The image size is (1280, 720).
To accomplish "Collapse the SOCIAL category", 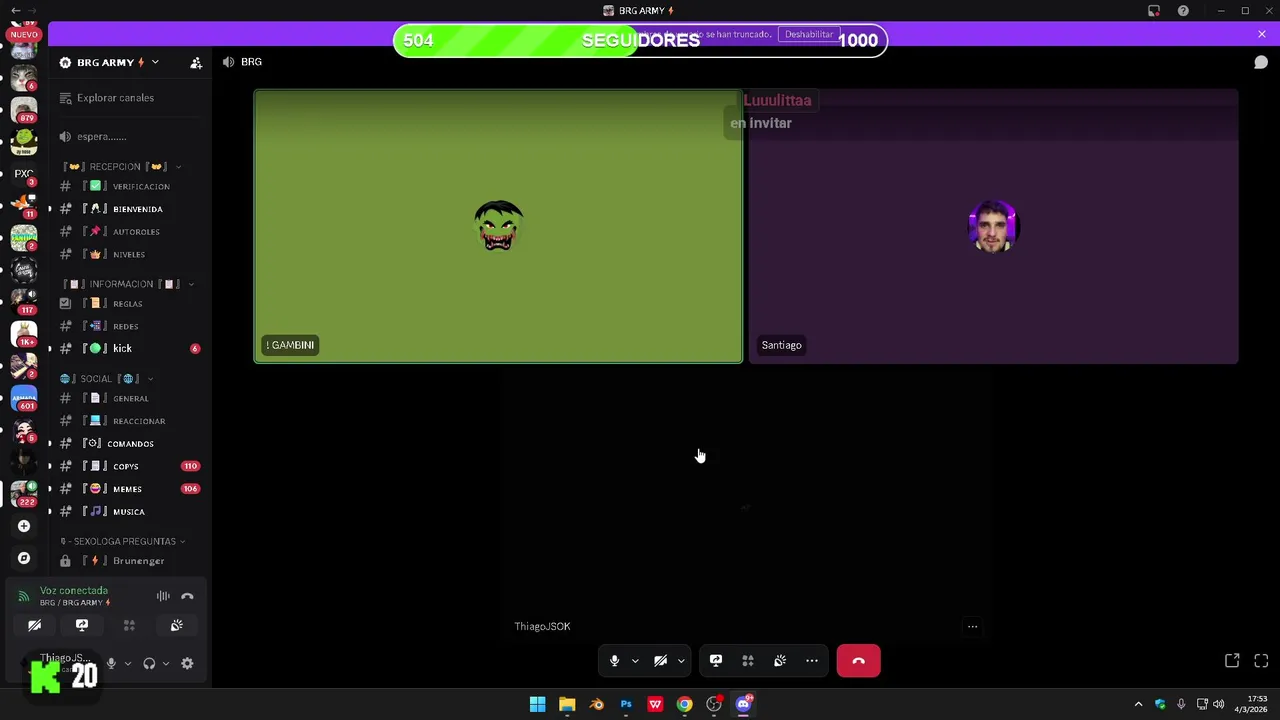I will click(x=106, y=379).
